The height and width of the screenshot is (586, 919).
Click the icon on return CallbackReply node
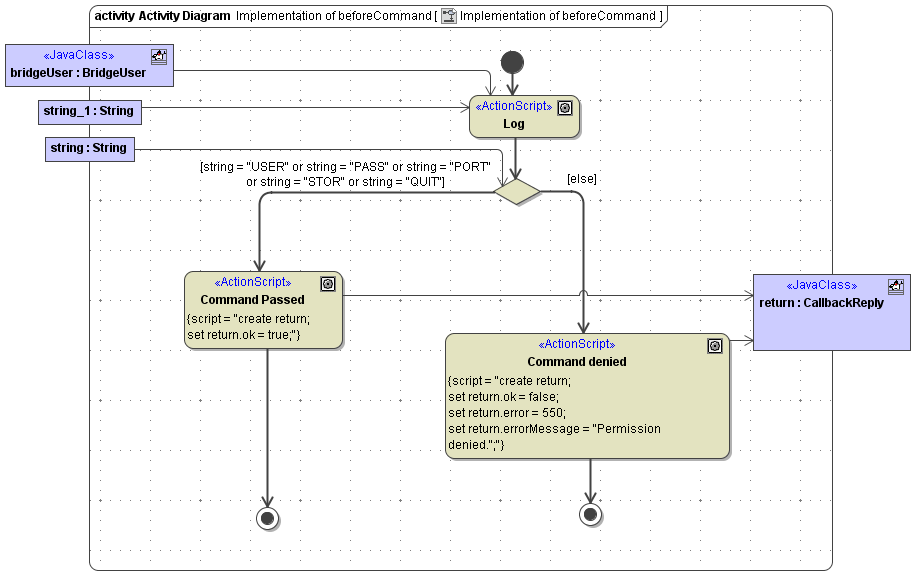895,287
